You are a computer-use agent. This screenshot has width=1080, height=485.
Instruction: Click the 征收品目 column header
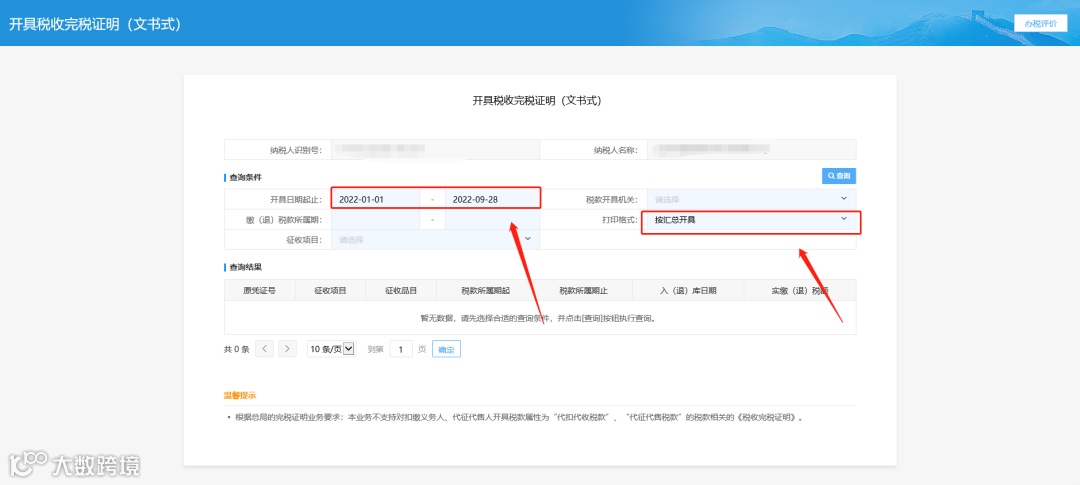401,290
